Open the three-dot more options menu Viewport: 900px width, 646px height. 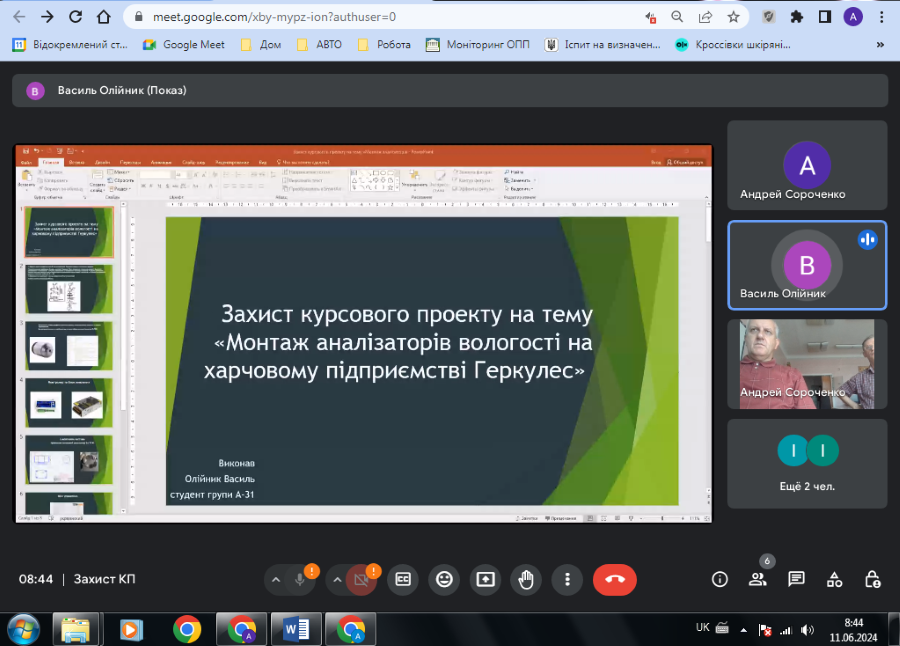point(567,579)
